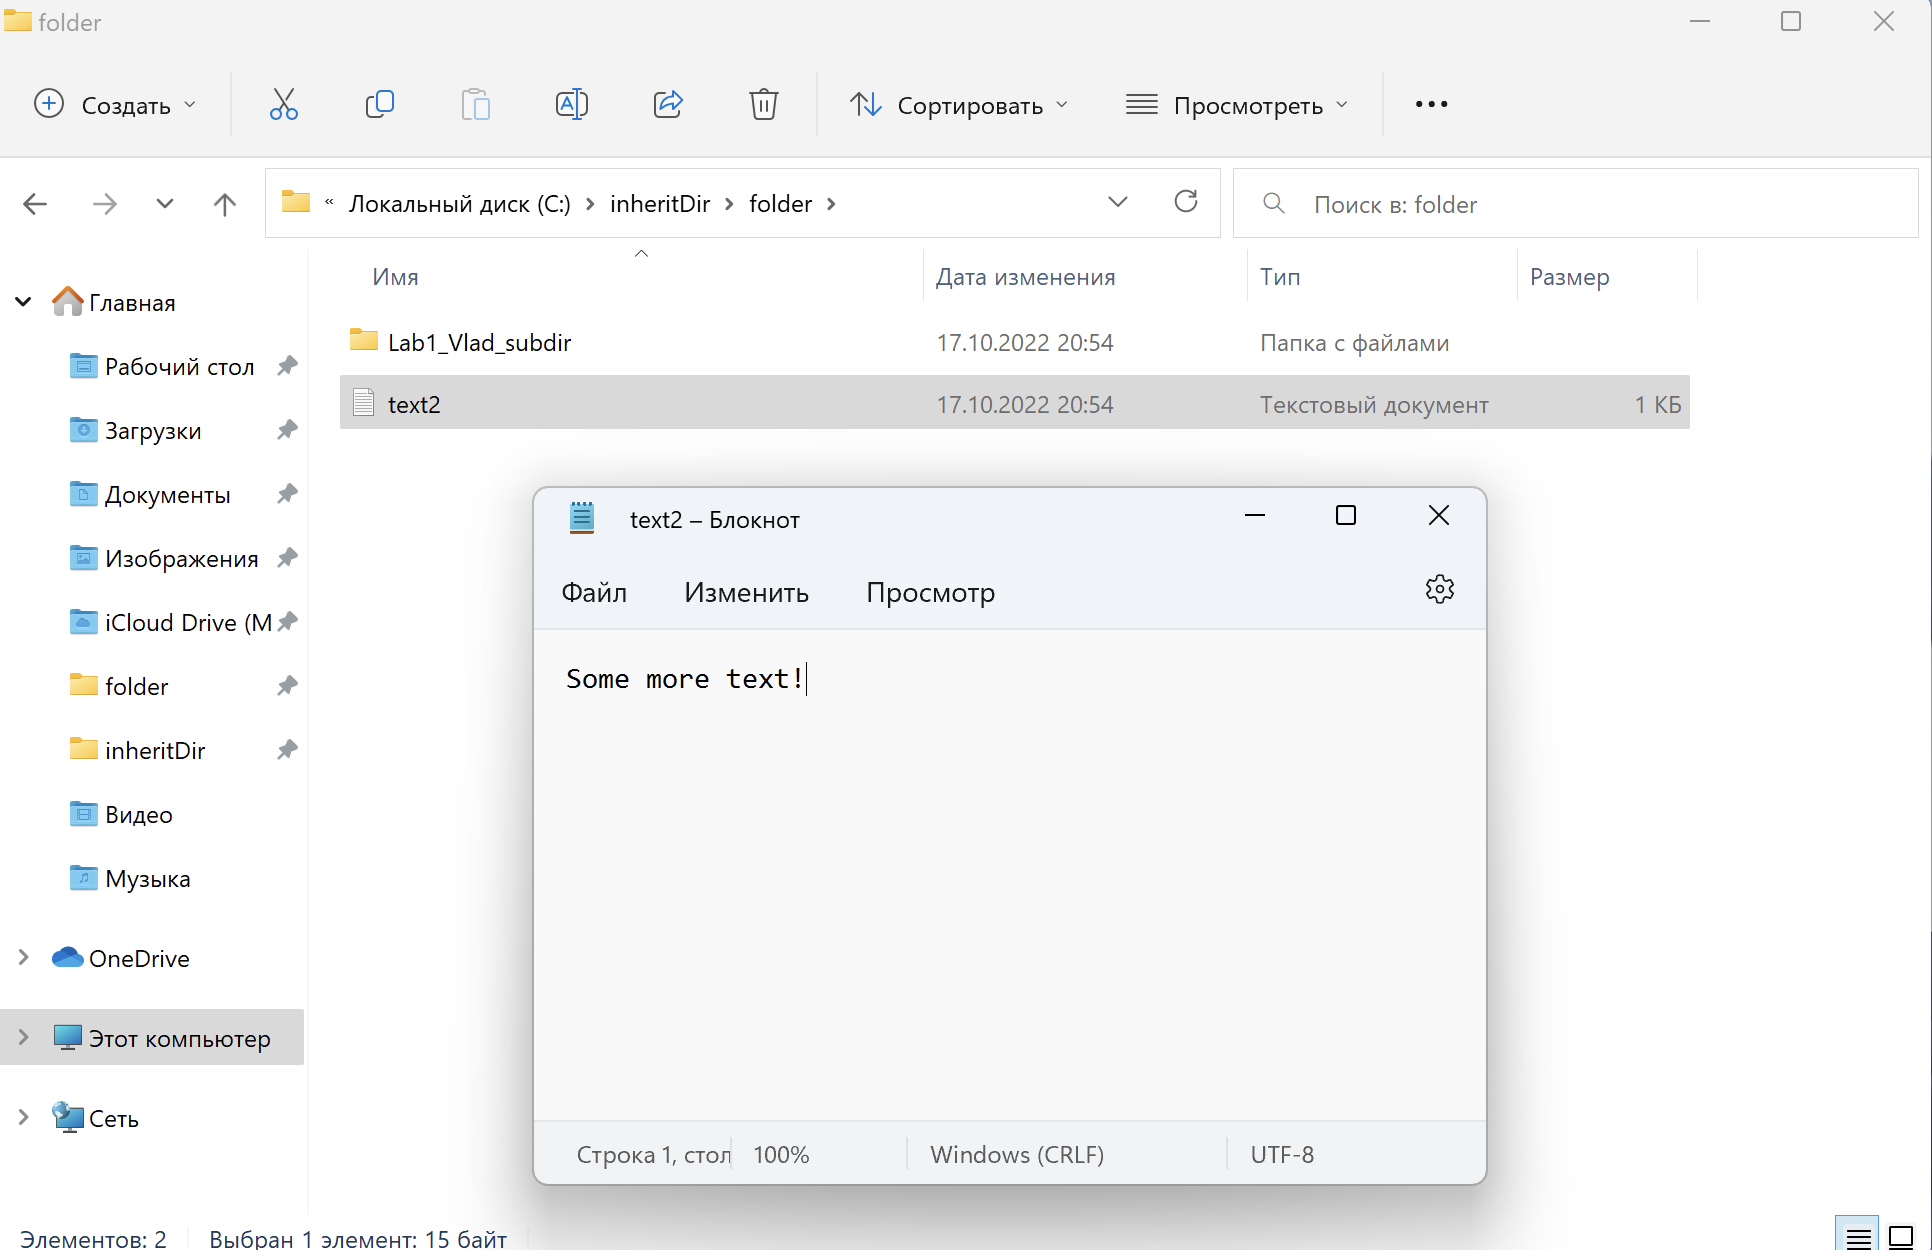Click inheritDir in the breadcrumb path
Image resolution: width=1932 pixels, height=1250 pixels.
coord(659,204)
